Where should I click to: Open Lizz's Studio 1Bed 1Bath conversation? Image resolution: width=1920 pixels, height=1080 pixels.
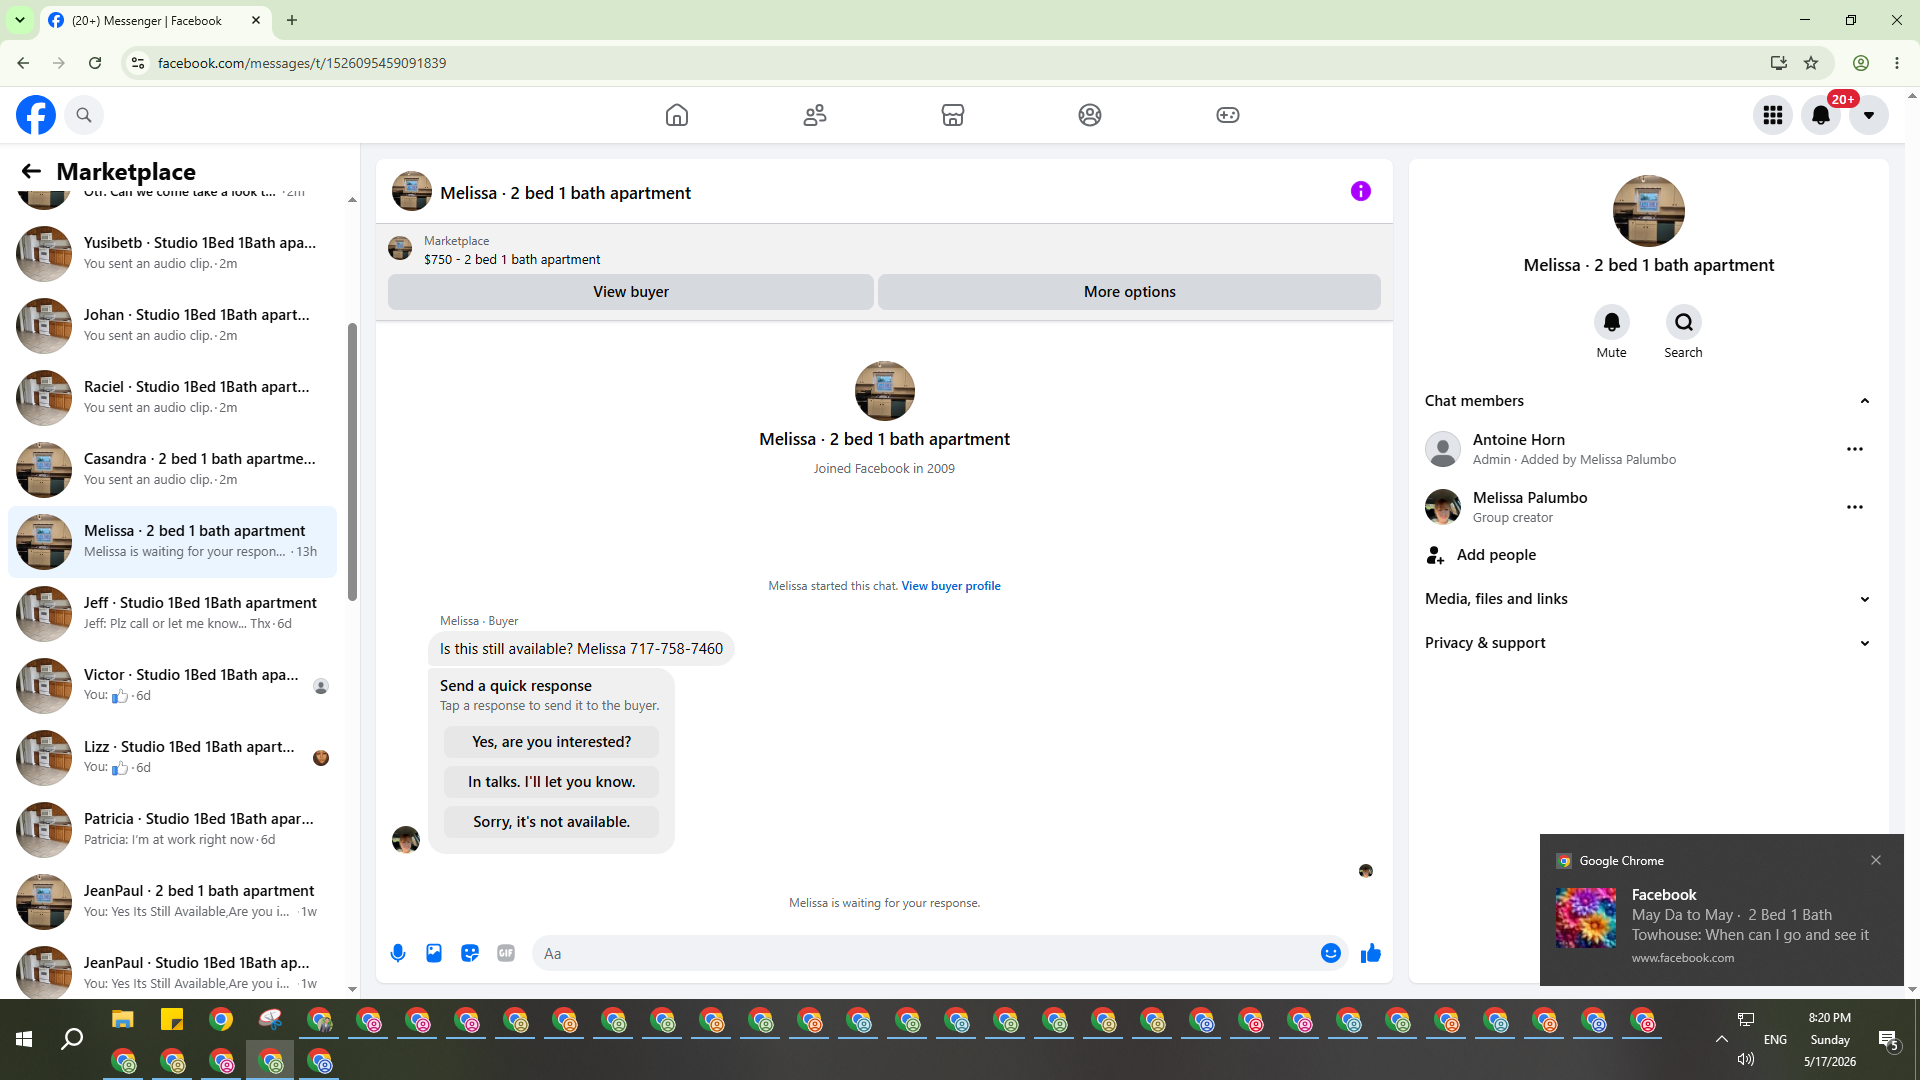(173, 757)
